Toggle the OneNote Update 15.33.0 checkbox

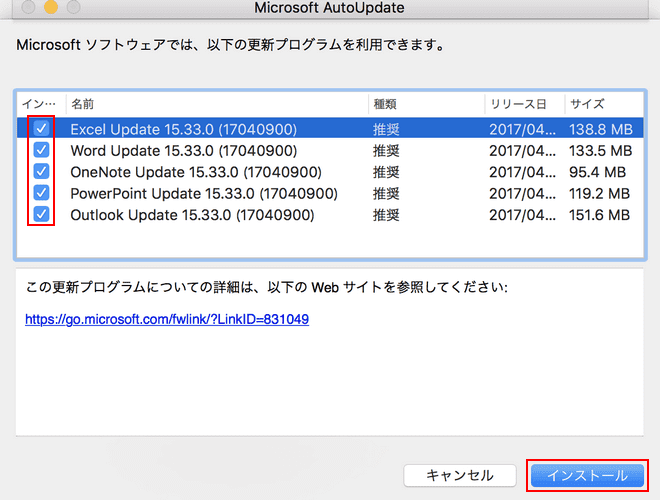tap(41, 171)
